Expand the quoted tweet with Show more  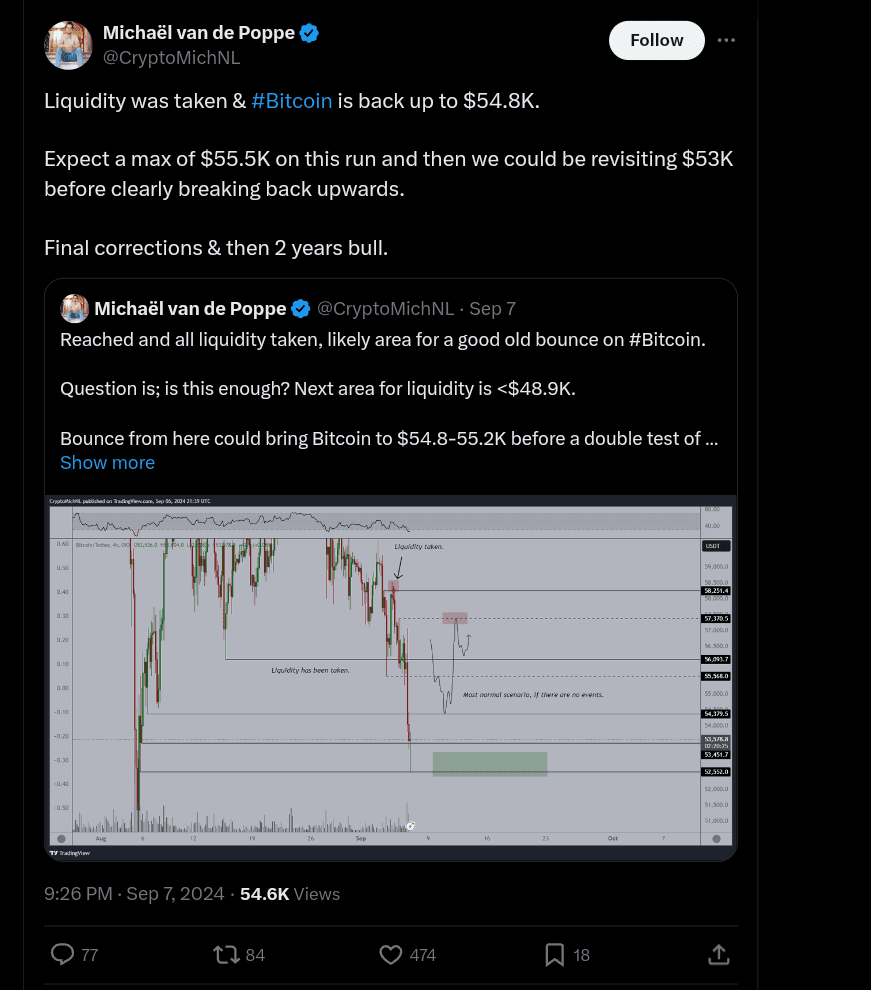tap(107, 462)
